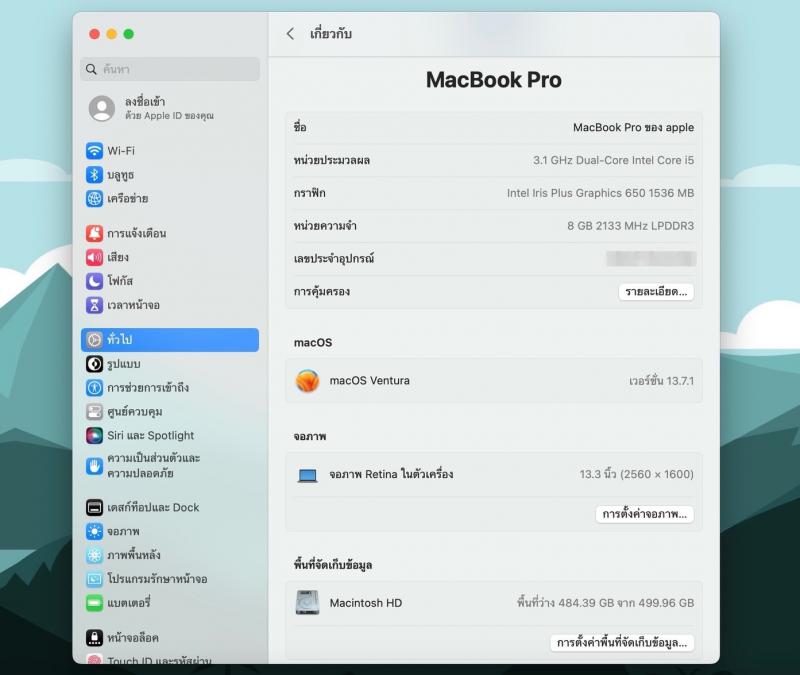Click the sign-in link ลงชื่อเข้า
800x675 pixels.
(x=145, y=102)
